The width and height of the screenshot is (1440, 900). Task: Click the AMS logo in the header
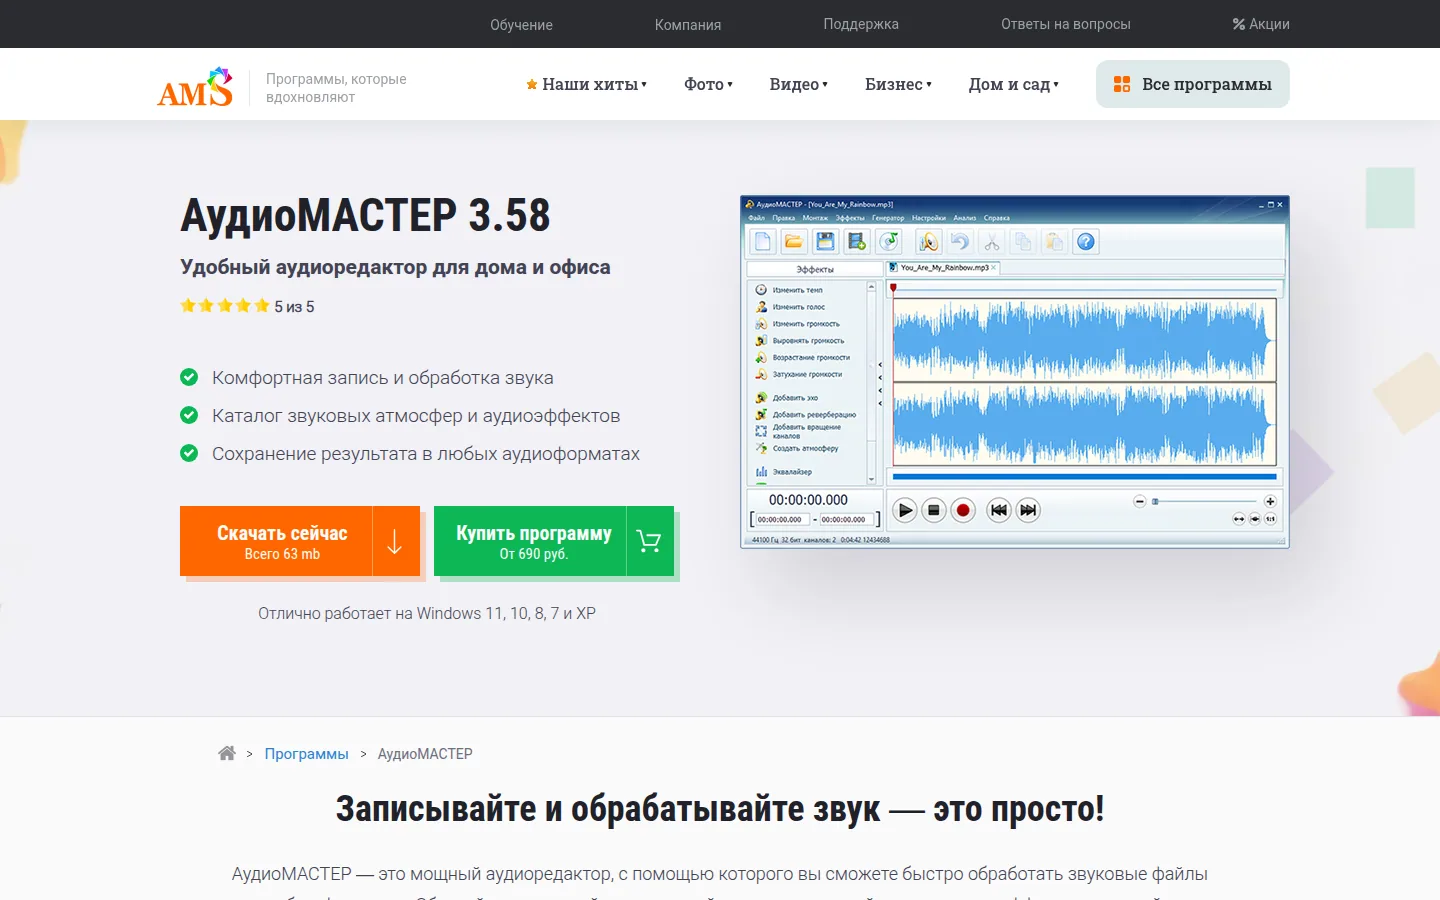(195, 86)
